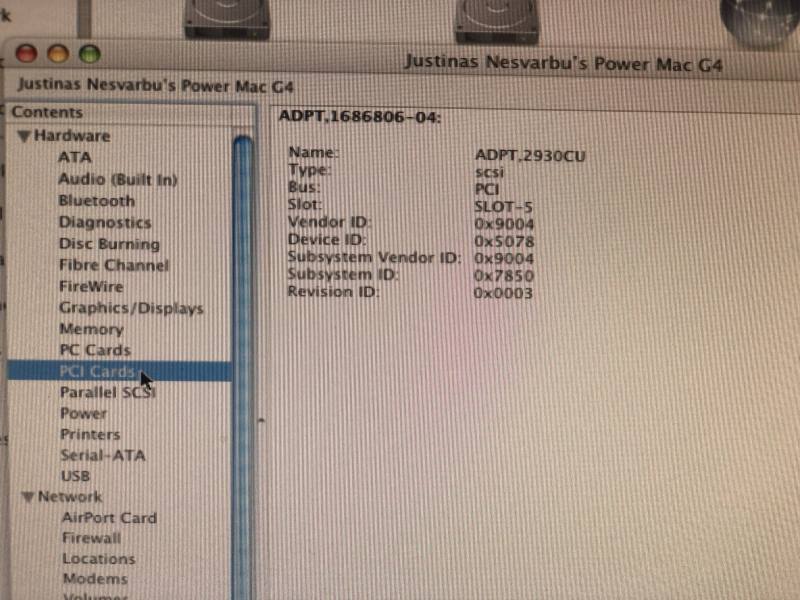Screen dimensions: 800x600
Task: Open the FireWire hardware entry
Action: coord(91,287)
